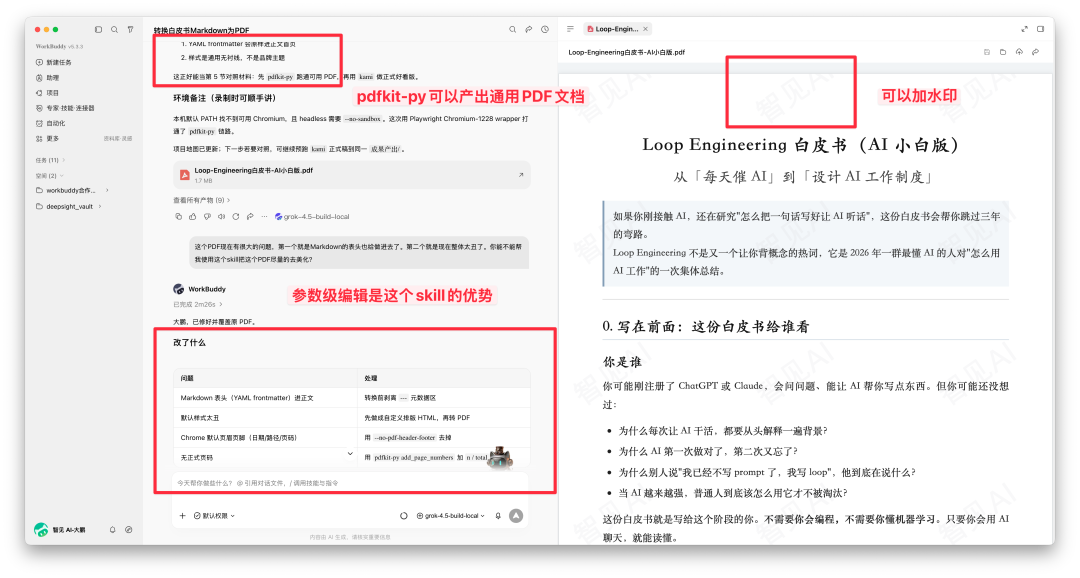
Task: Share the conversation from chat header
Action: tap(528, 30)
